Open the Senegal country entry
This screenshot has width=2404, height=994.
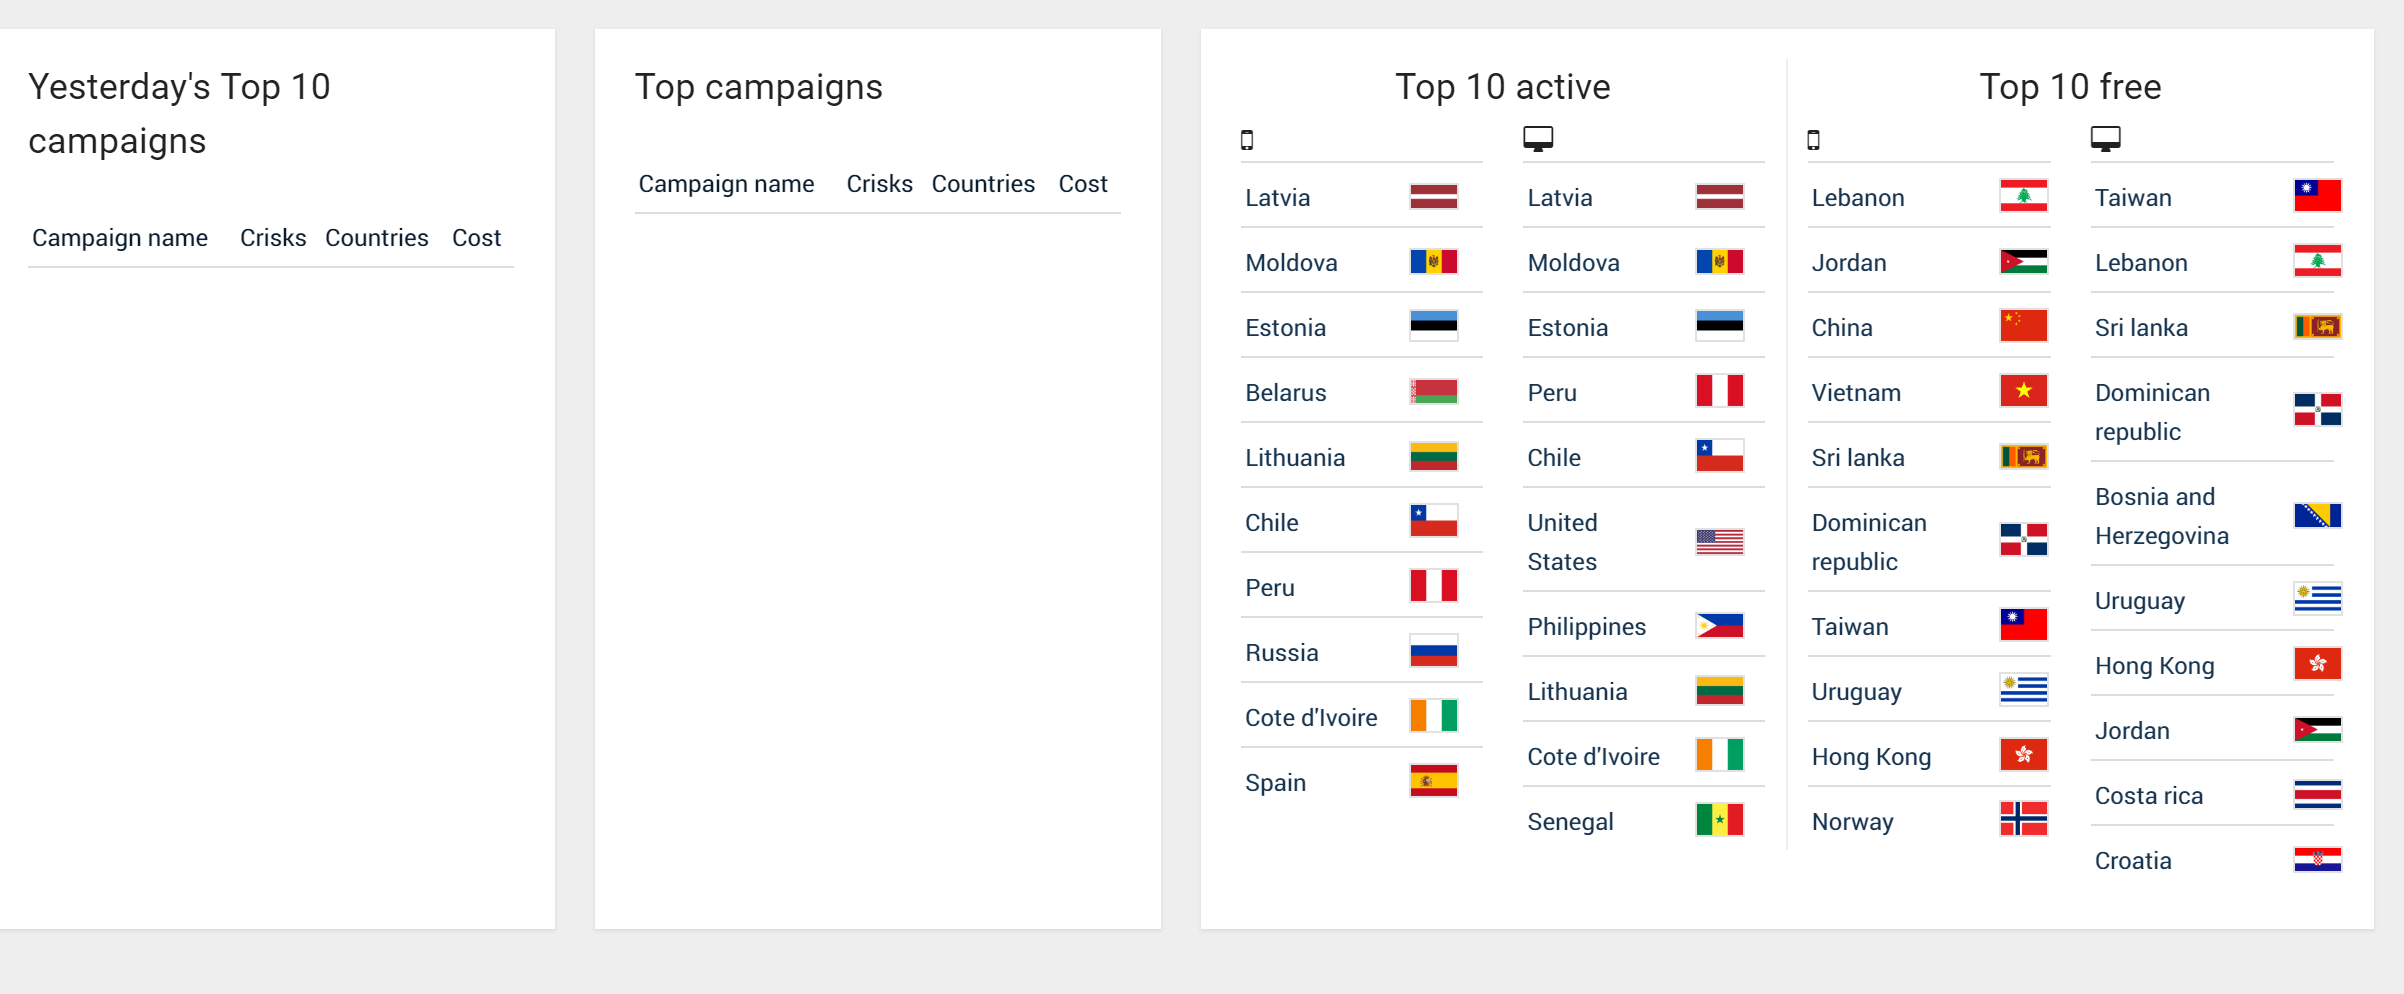[x=1570, y=822]
